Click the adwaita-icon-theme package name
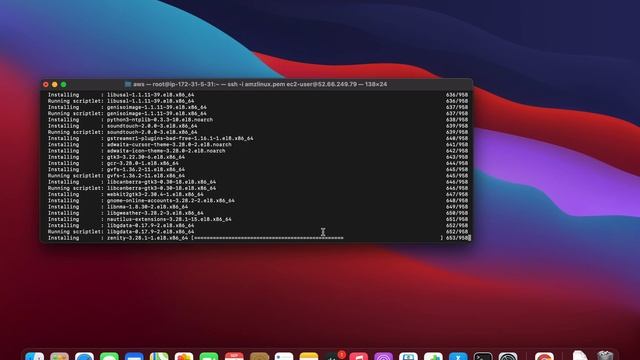This screenshot has width=640, height=360. [166, 151]
